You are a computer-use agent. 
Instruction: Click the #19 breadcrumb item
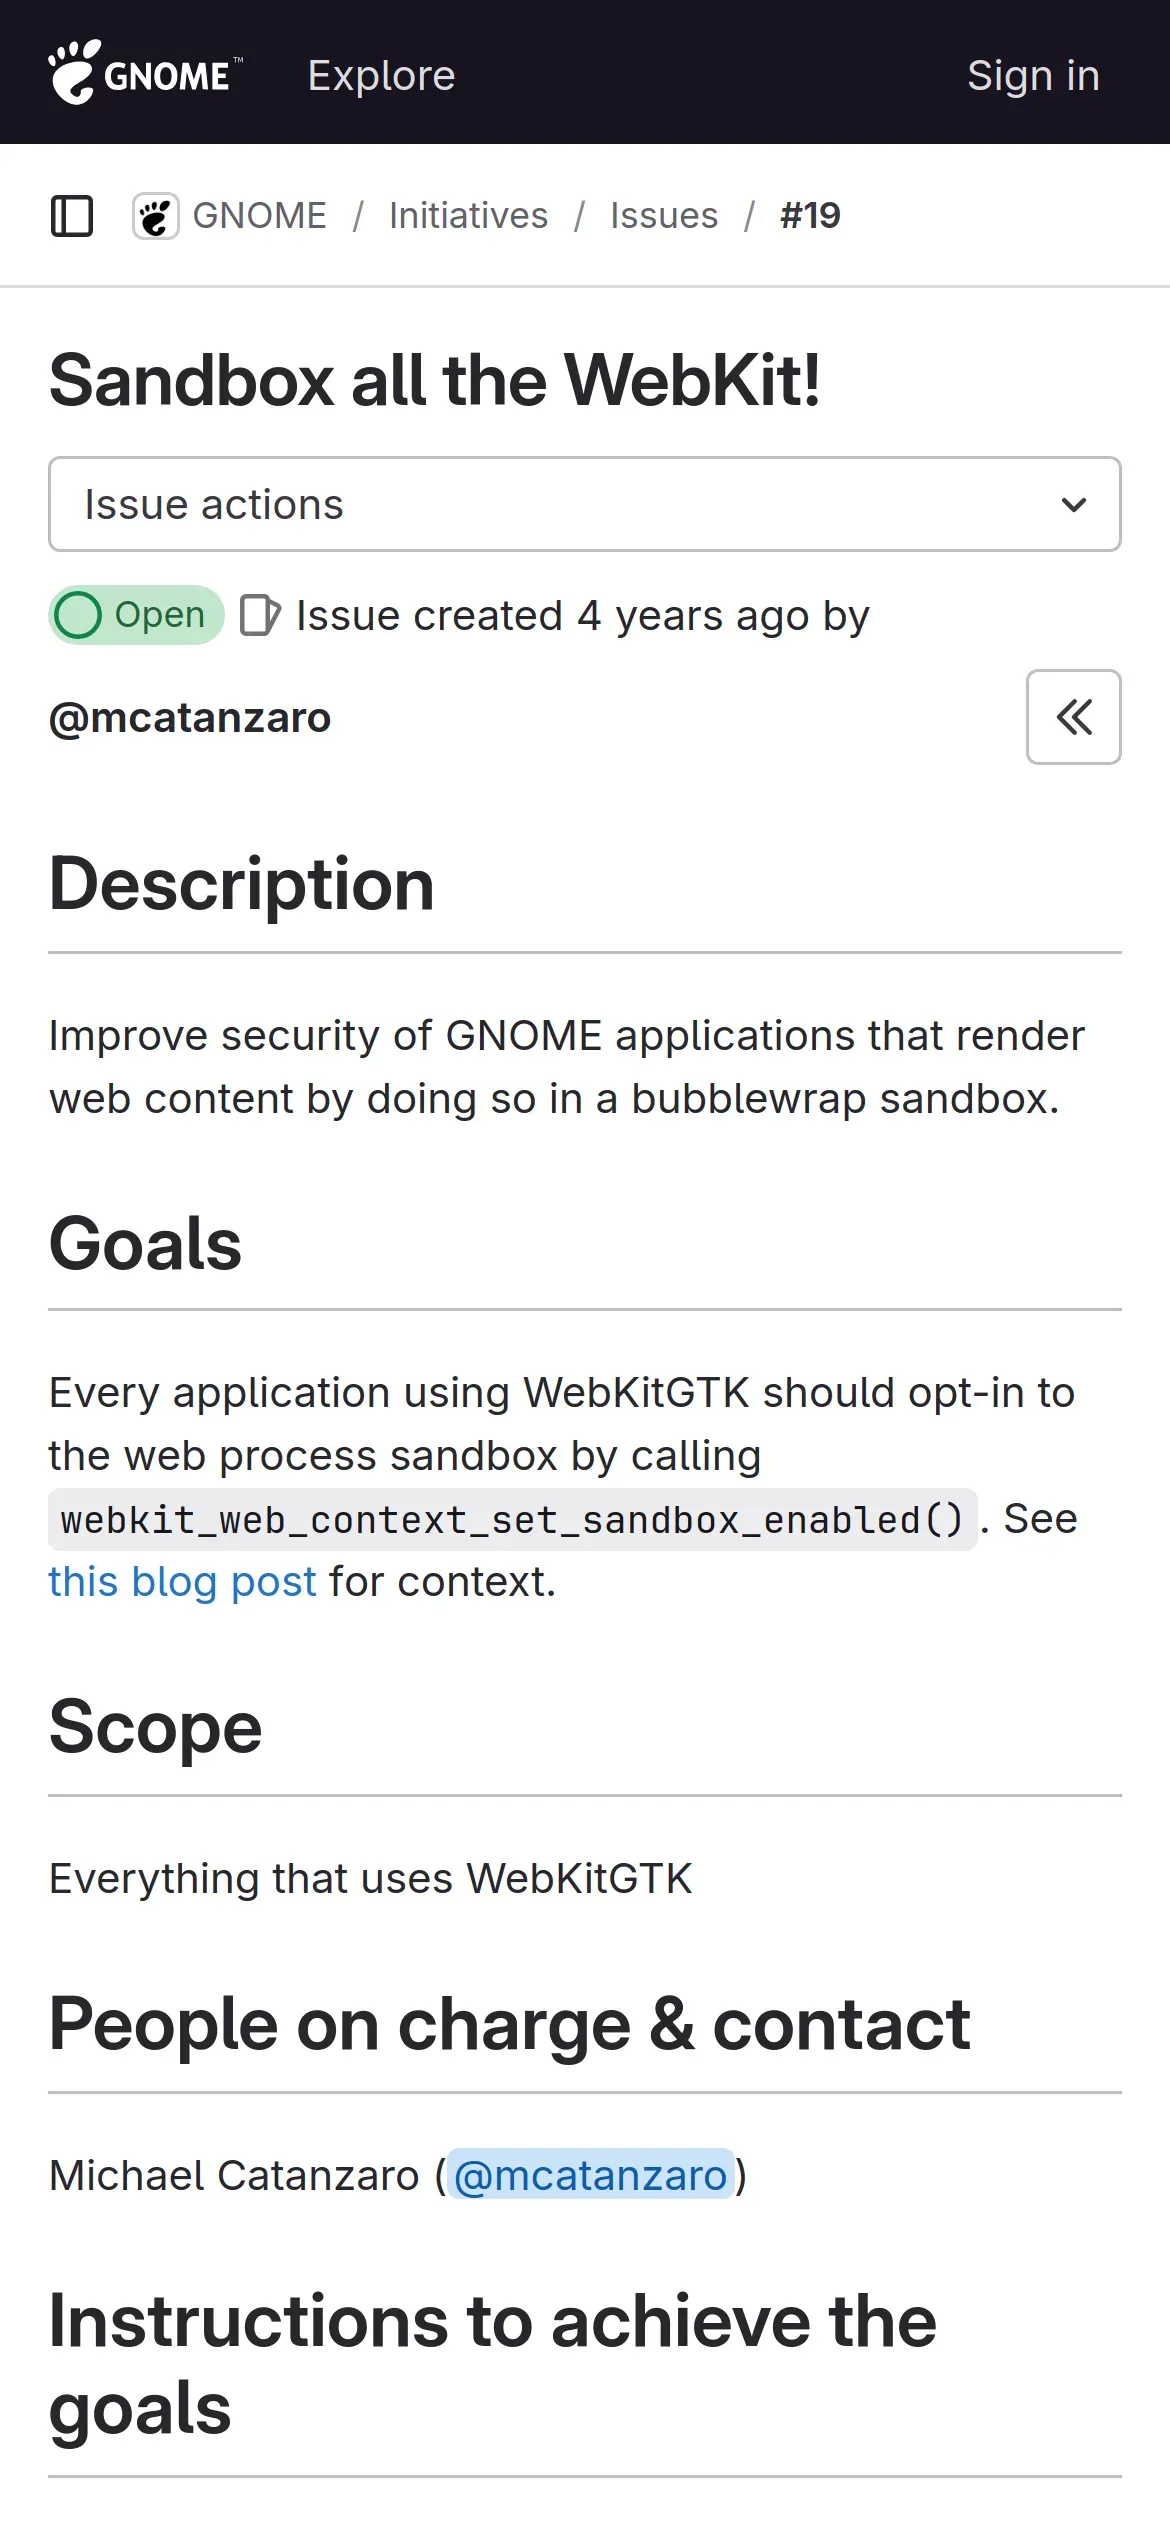coord(810,216)
